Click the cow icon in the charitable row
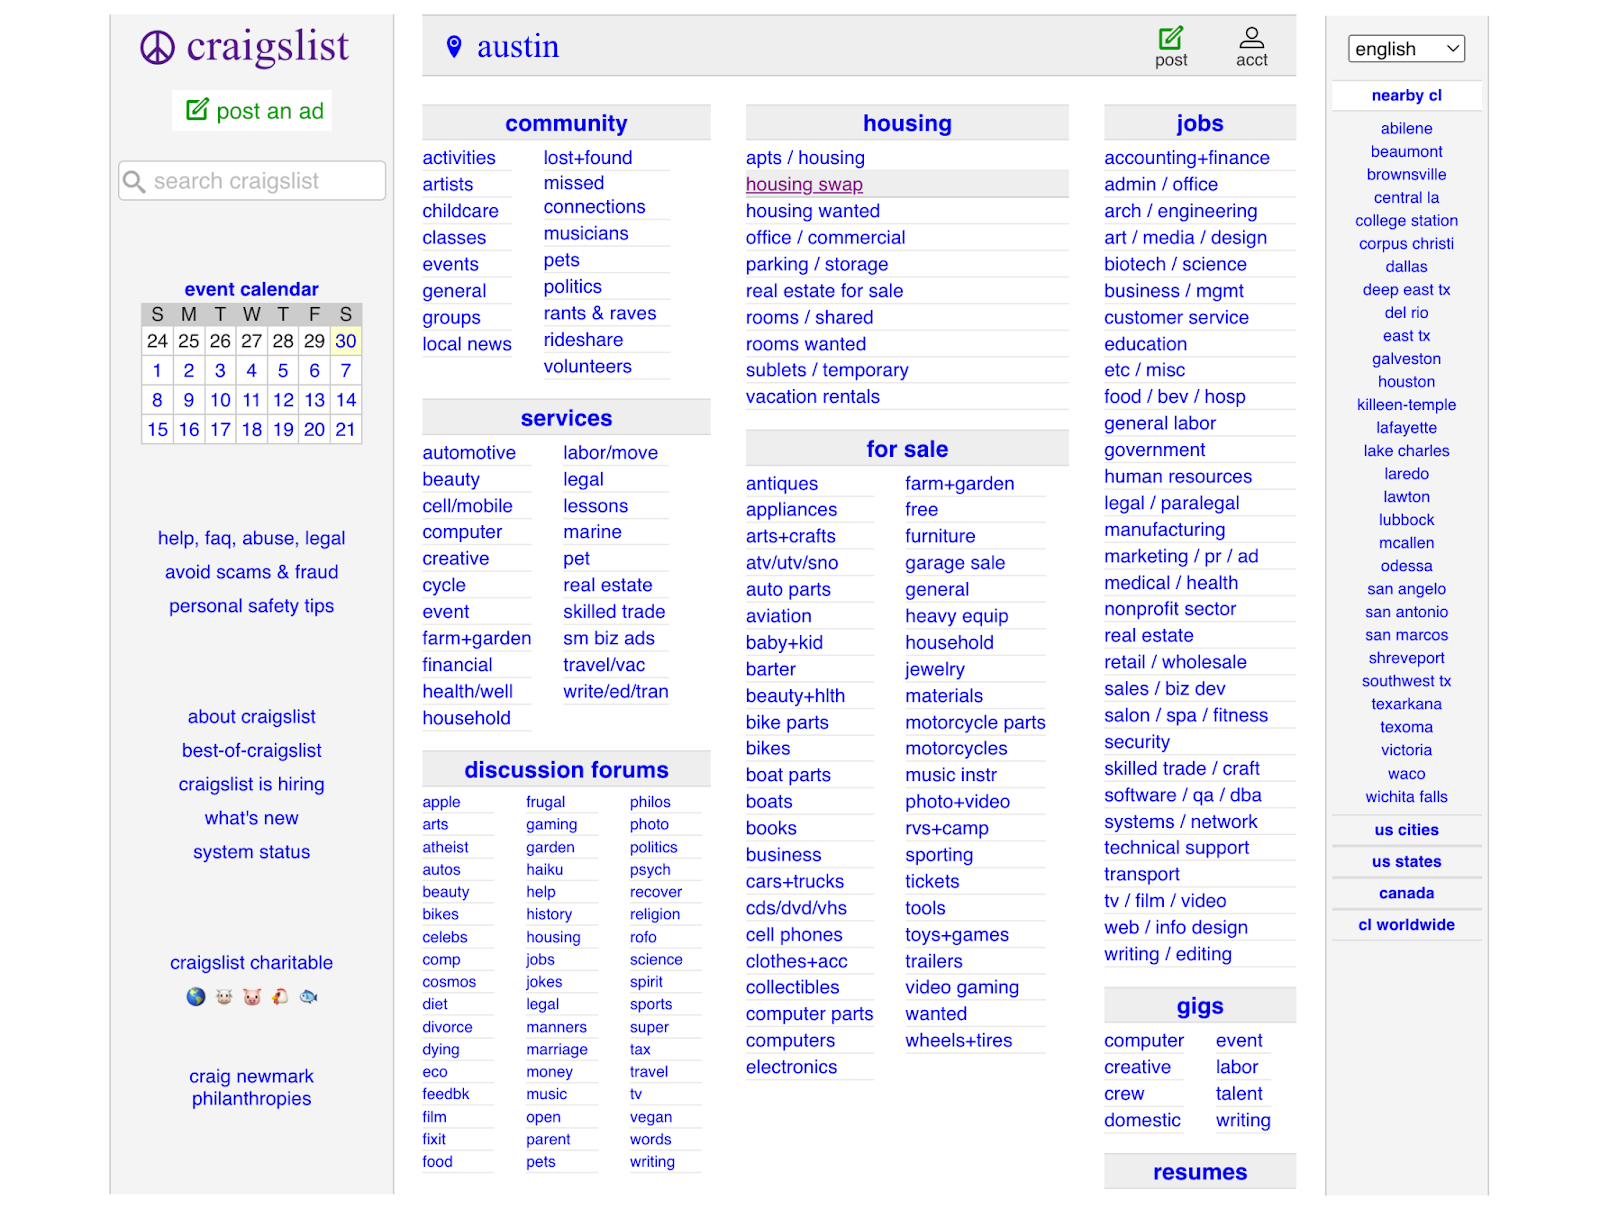The image size is (1600, 1210). [224, 996]
